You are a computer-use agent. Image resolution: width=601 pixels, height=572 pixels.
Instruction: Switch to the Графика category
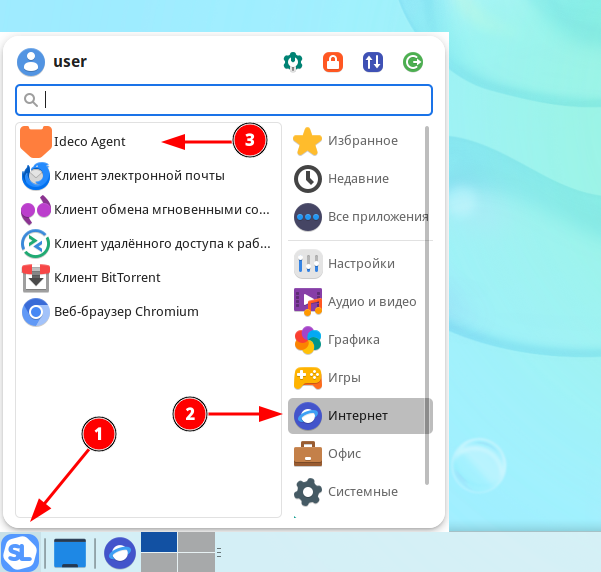pos(353,340)
